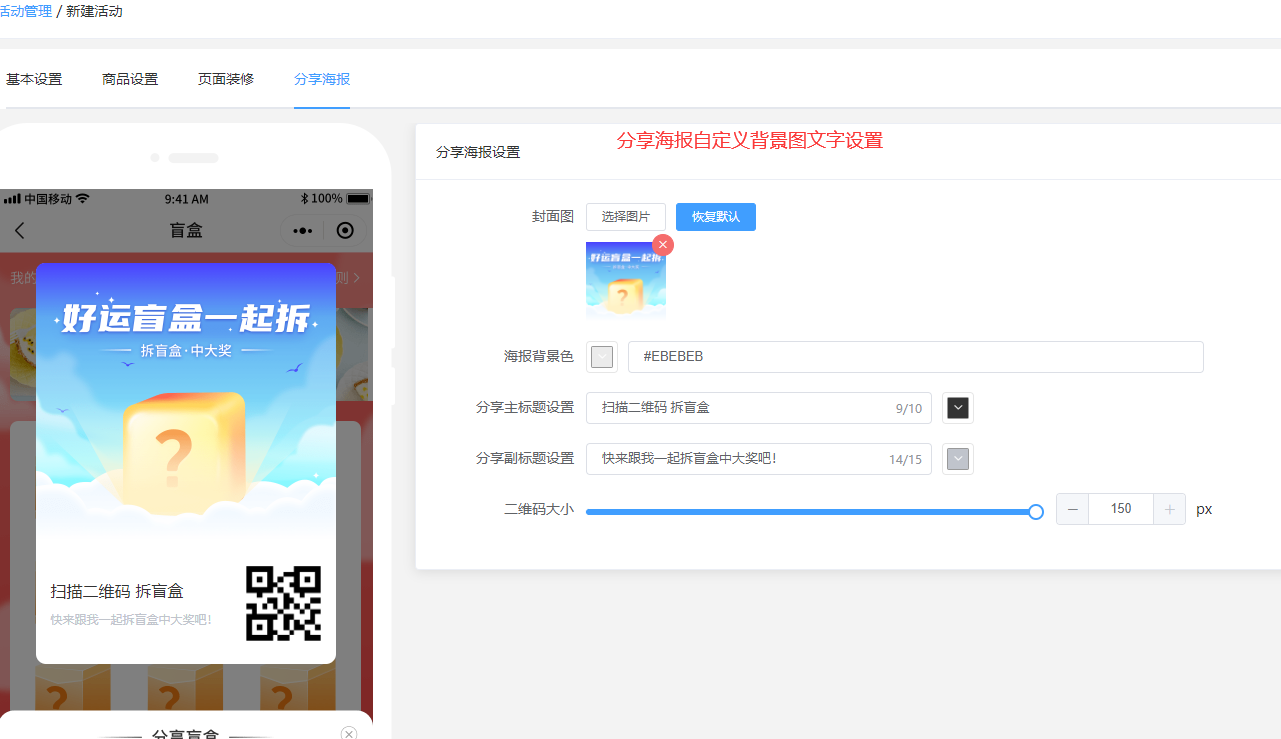Screen dimensions: 1281x739
Task: Click the QR code in poster preview
Action: (x=284, y=603)
